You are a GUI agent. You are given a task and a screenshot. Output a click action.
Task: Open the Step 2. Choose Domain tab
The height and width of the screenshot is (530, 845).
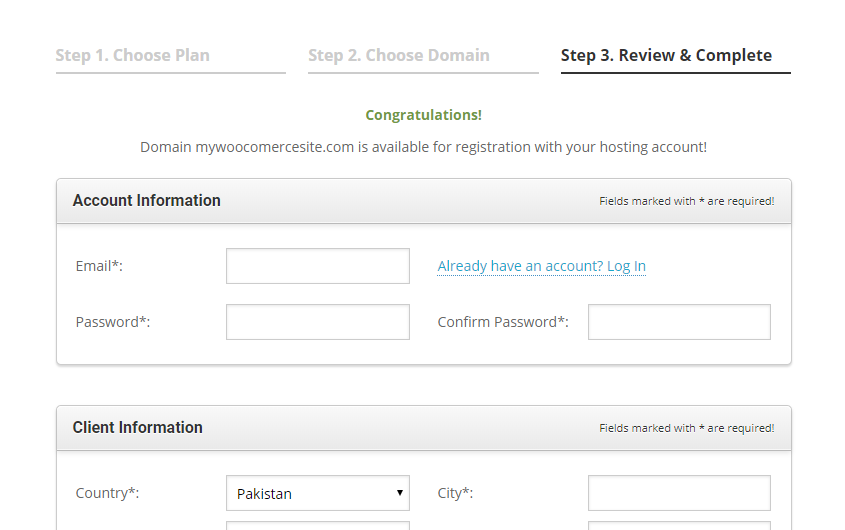399,56
